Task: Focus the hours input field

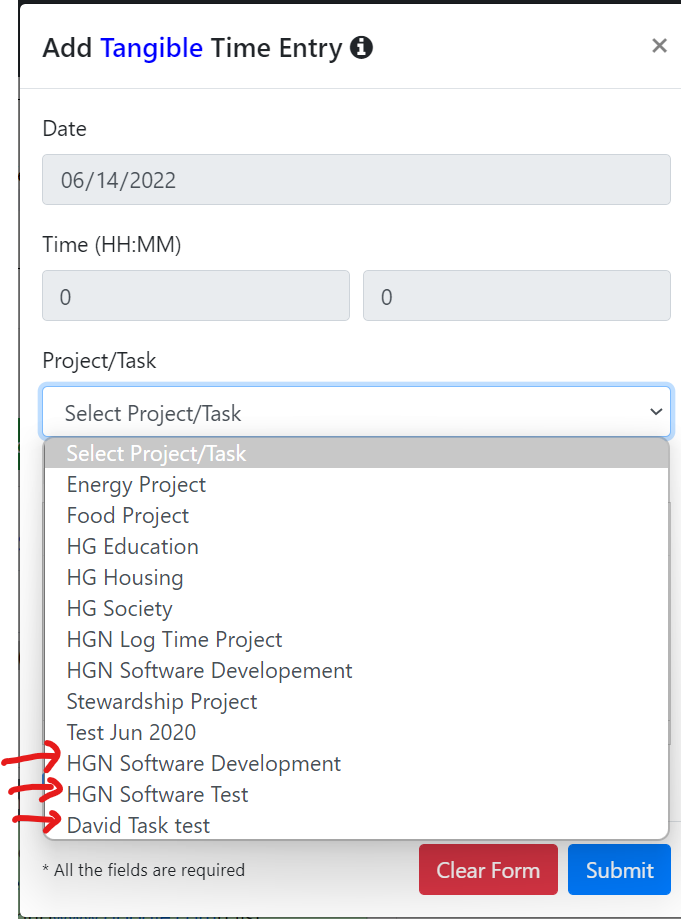Action: tap(196, 296)
